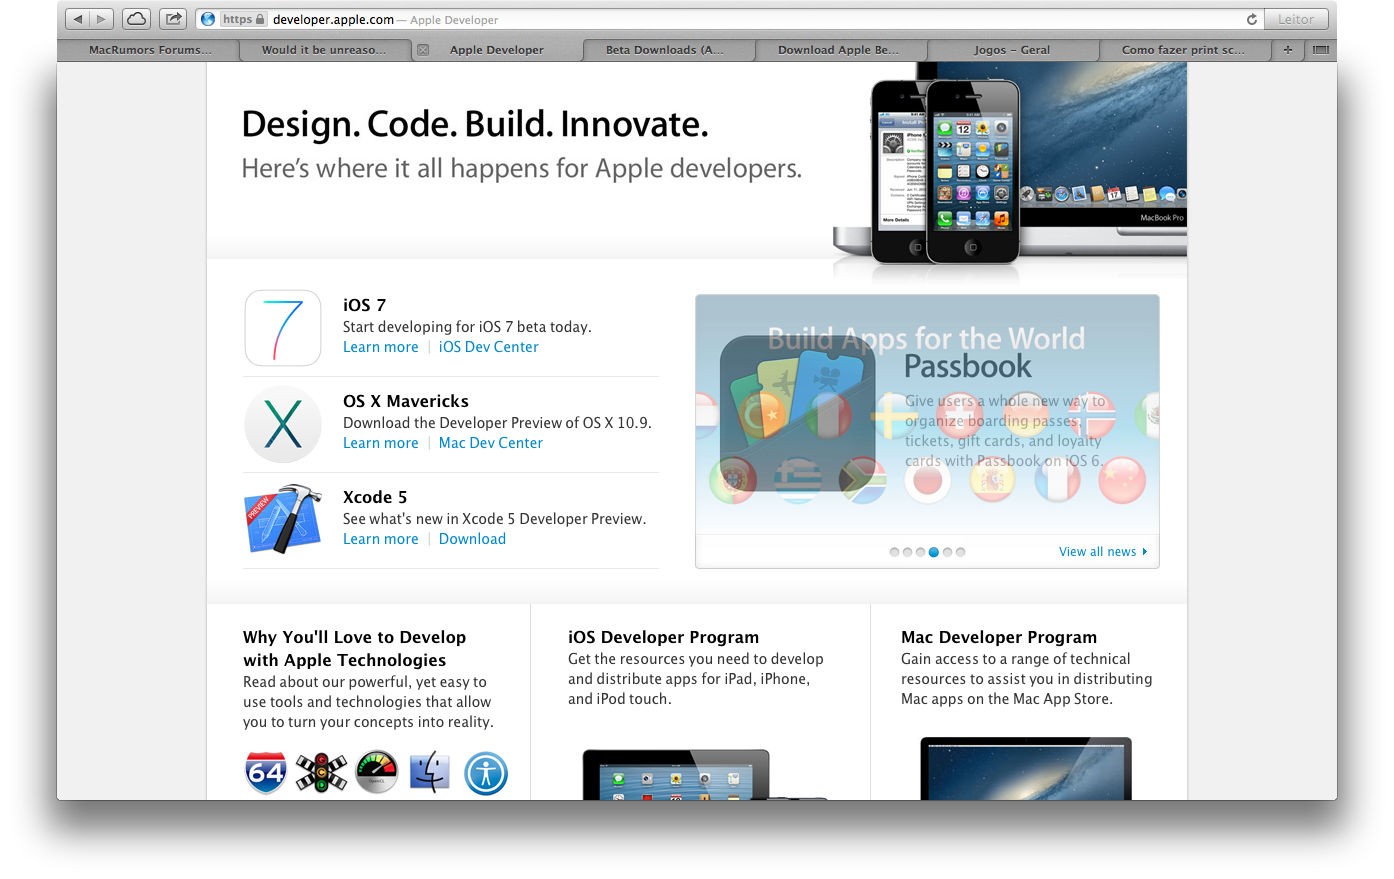Open the Jogos – Geral tab
This screenshot has width=1394, height=879.
[1012, 50]
